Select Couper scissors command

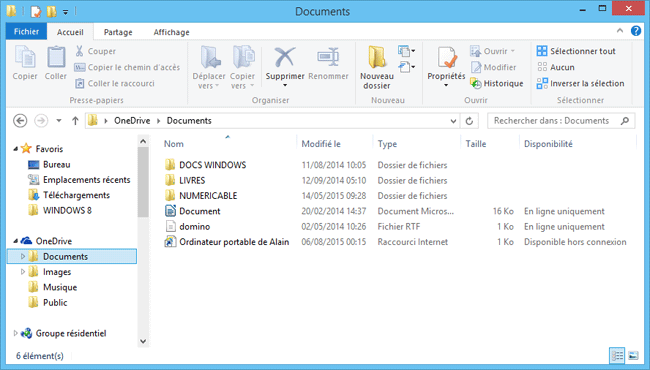click(x=95, y=51)
